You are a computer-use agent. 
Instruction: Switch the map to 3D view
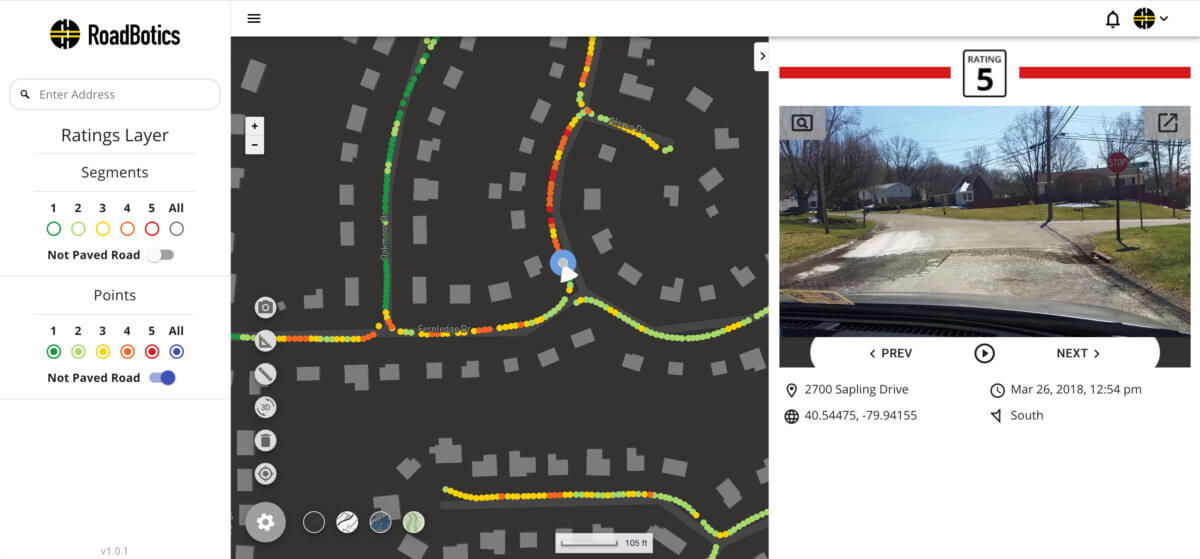coord(265,407)
